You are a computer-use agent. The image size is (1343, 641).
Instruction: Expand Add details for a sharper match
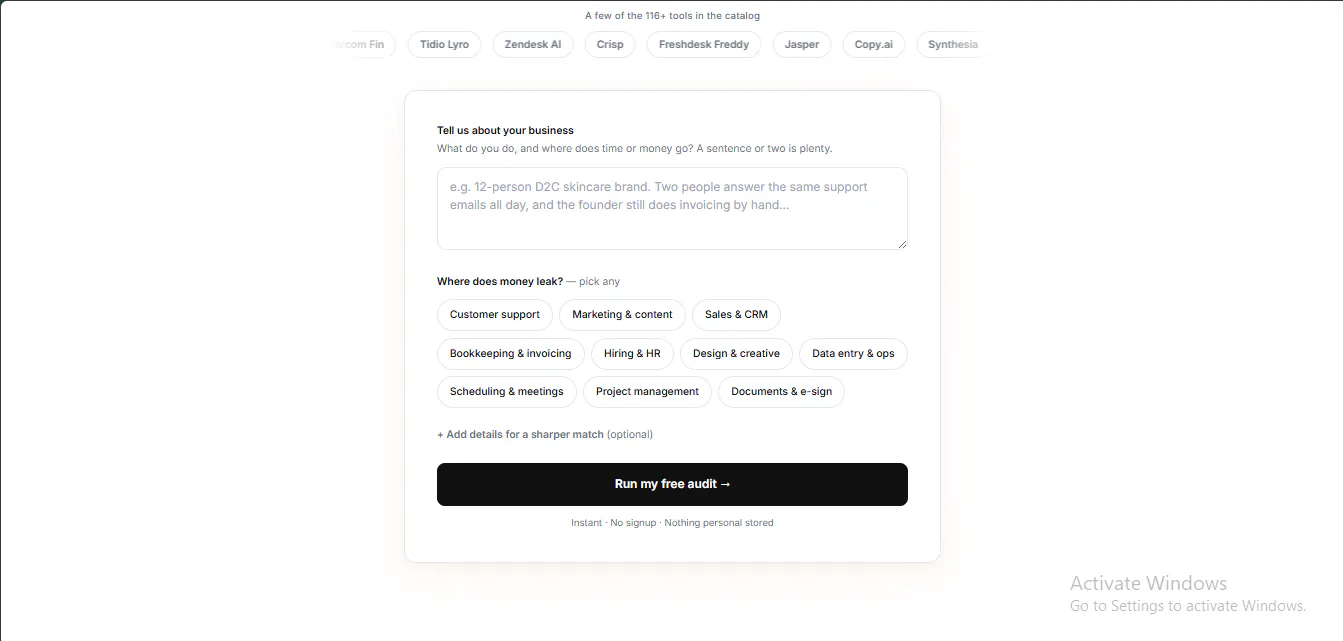545,435
